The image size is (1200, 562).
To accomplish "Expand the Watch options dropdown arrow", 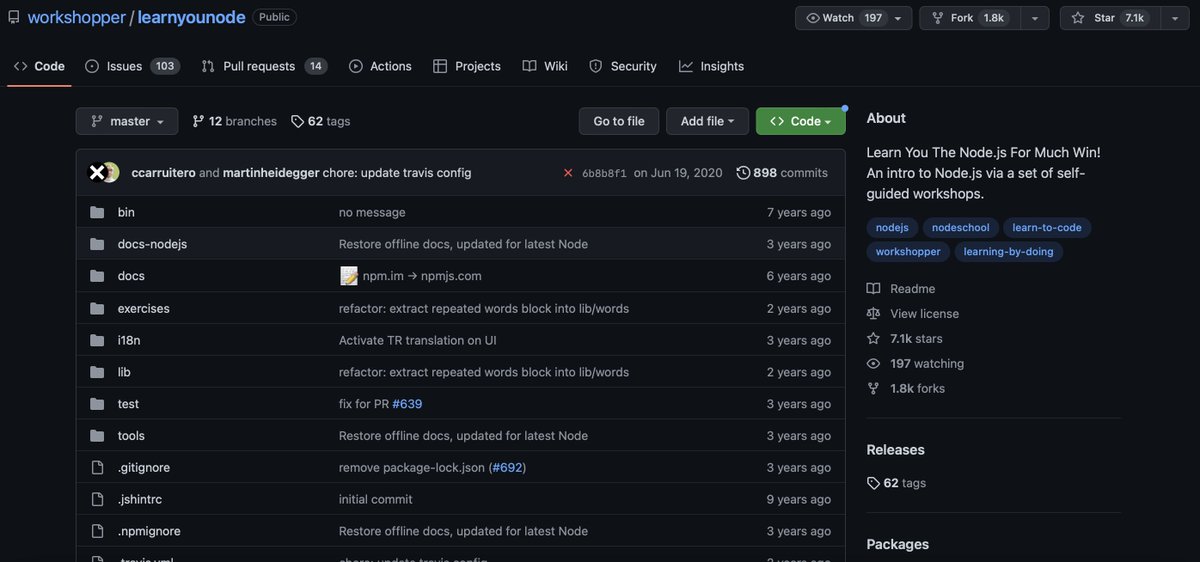I will tap(898, 18).
